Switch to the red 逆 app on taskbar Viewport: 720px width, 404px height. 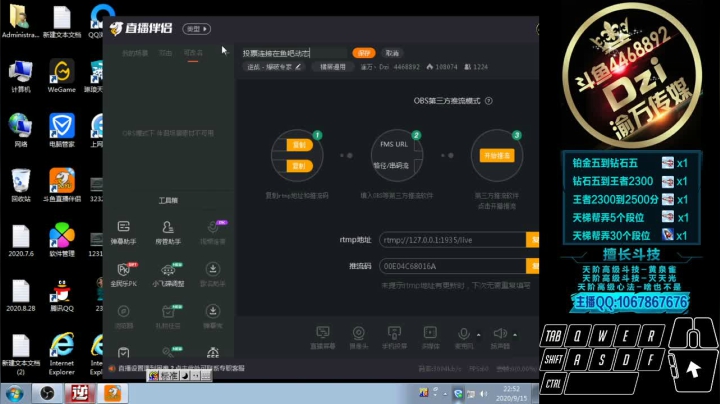coord(80,393)
